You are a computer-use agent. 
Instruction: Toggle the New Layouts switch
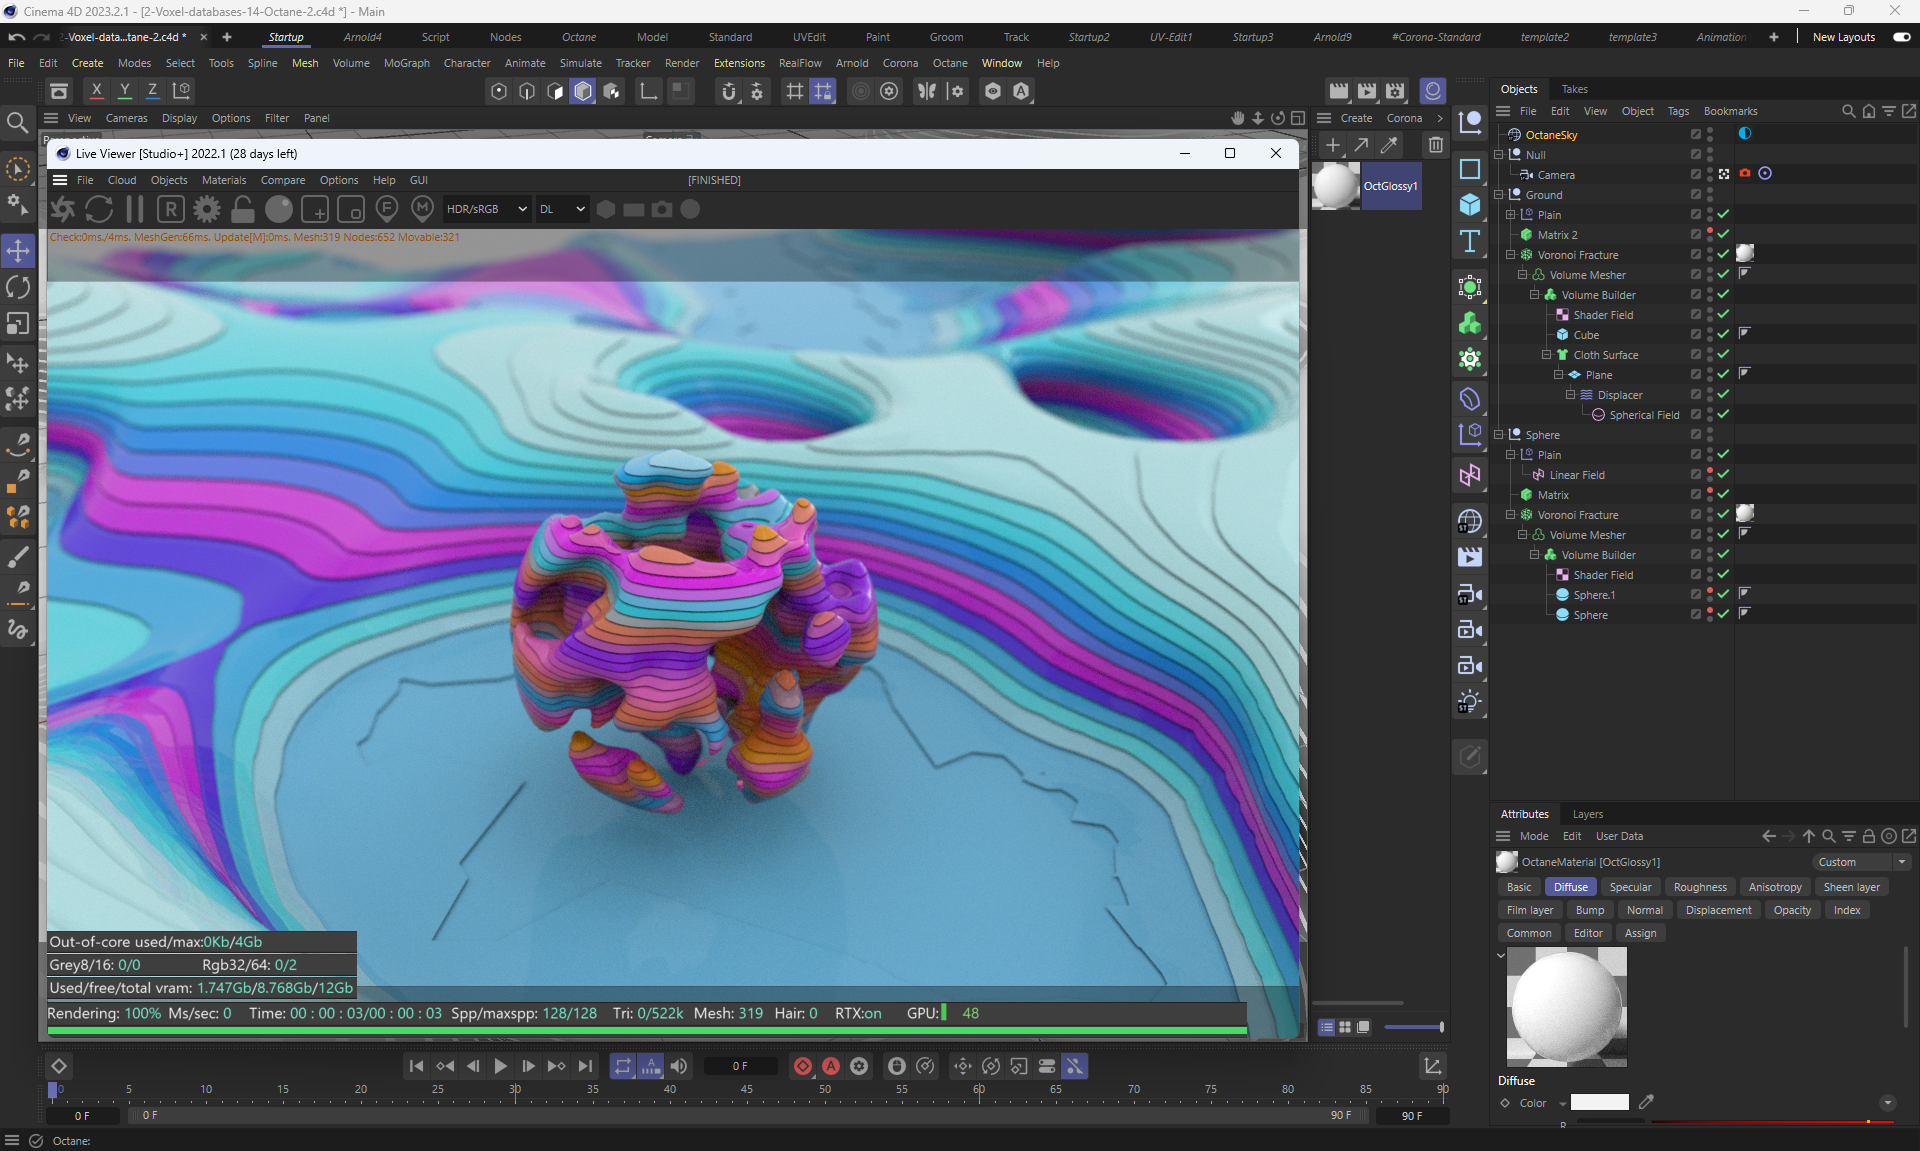1901,37
